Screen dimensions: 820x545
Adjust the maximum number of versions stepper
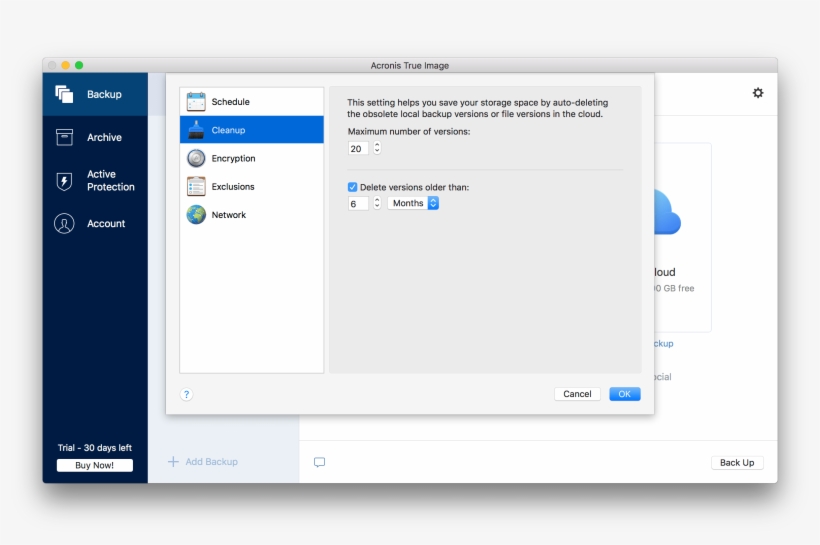point(377,148)
